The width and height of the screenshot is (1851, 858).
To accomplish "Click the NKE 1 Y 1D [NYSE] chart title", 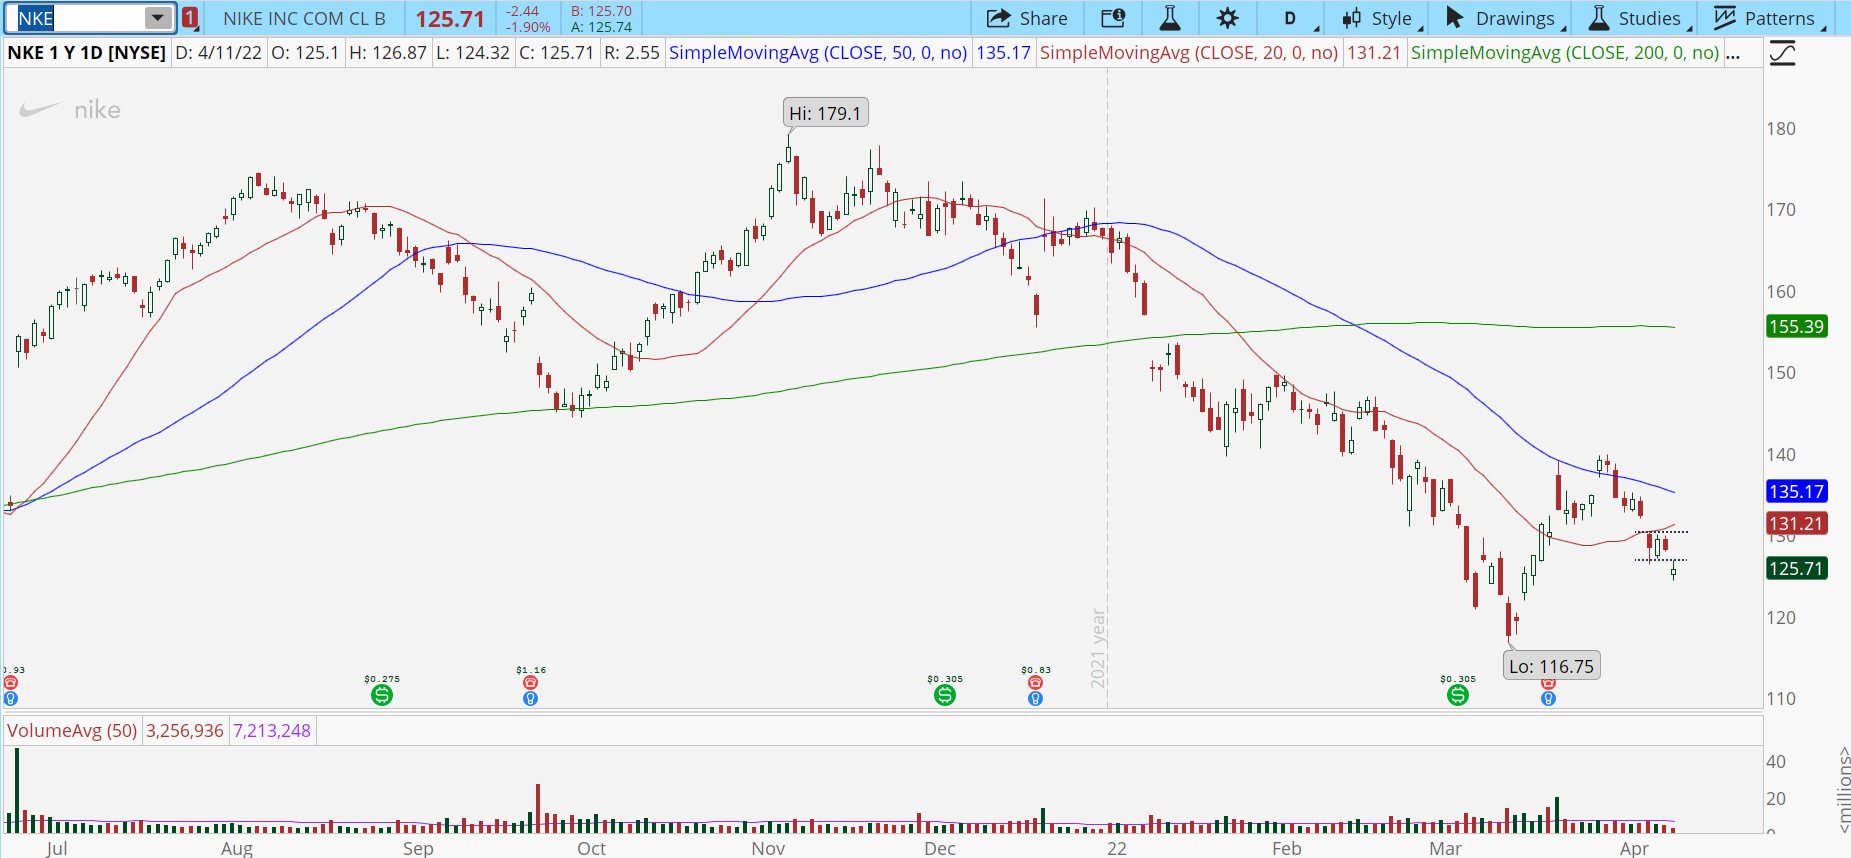I will 87,53.
